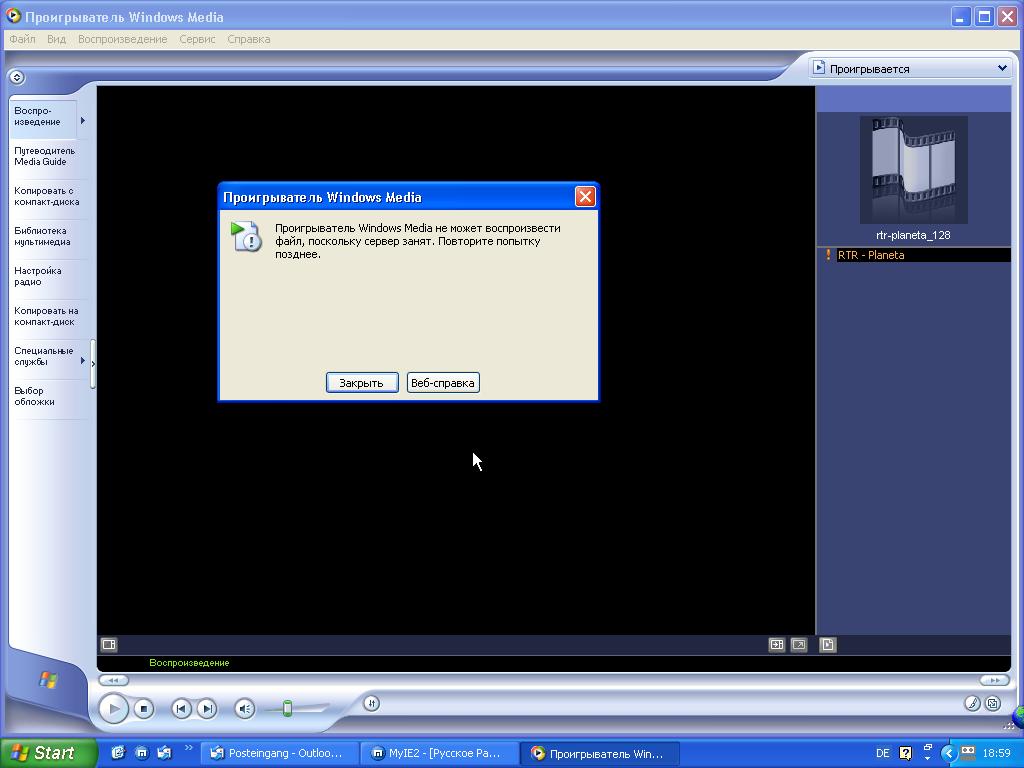Viewport: 1024px width, 768px height.
Task: Click the maximize video area icon
Action: coord(776,645)
